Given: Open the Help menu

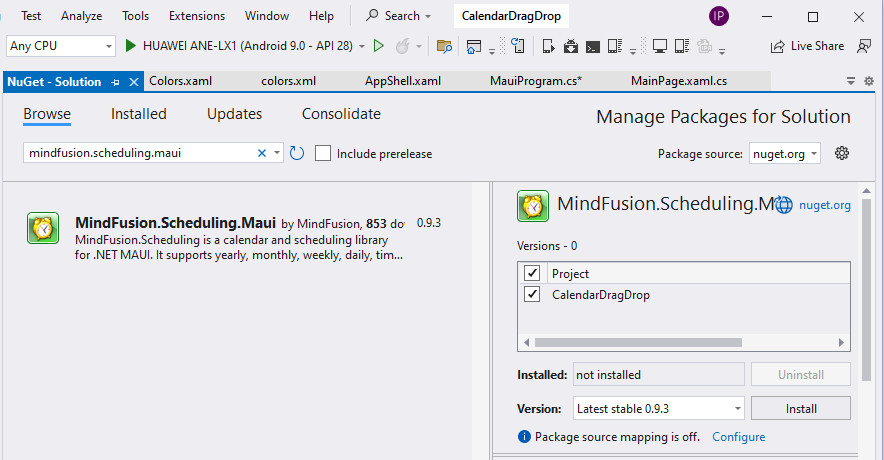Looking at the screenshot, I should click(321, 16).
